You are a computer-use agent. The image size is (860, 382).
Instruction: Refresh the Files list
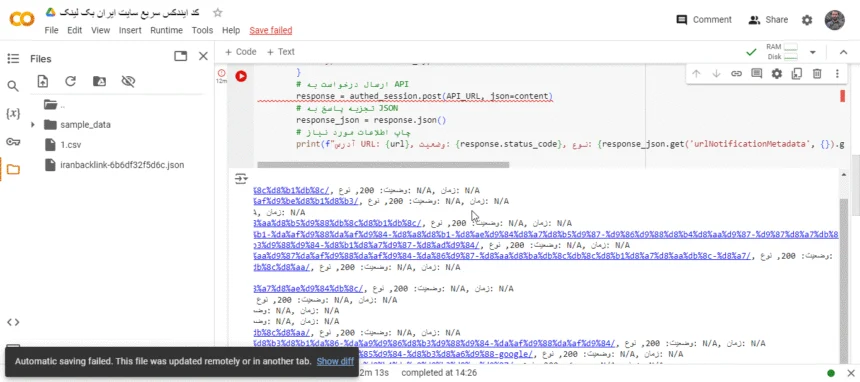[70, 81]
